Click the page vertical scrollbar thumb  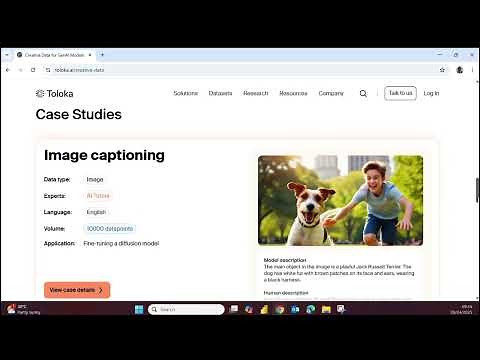coord(478,190)
